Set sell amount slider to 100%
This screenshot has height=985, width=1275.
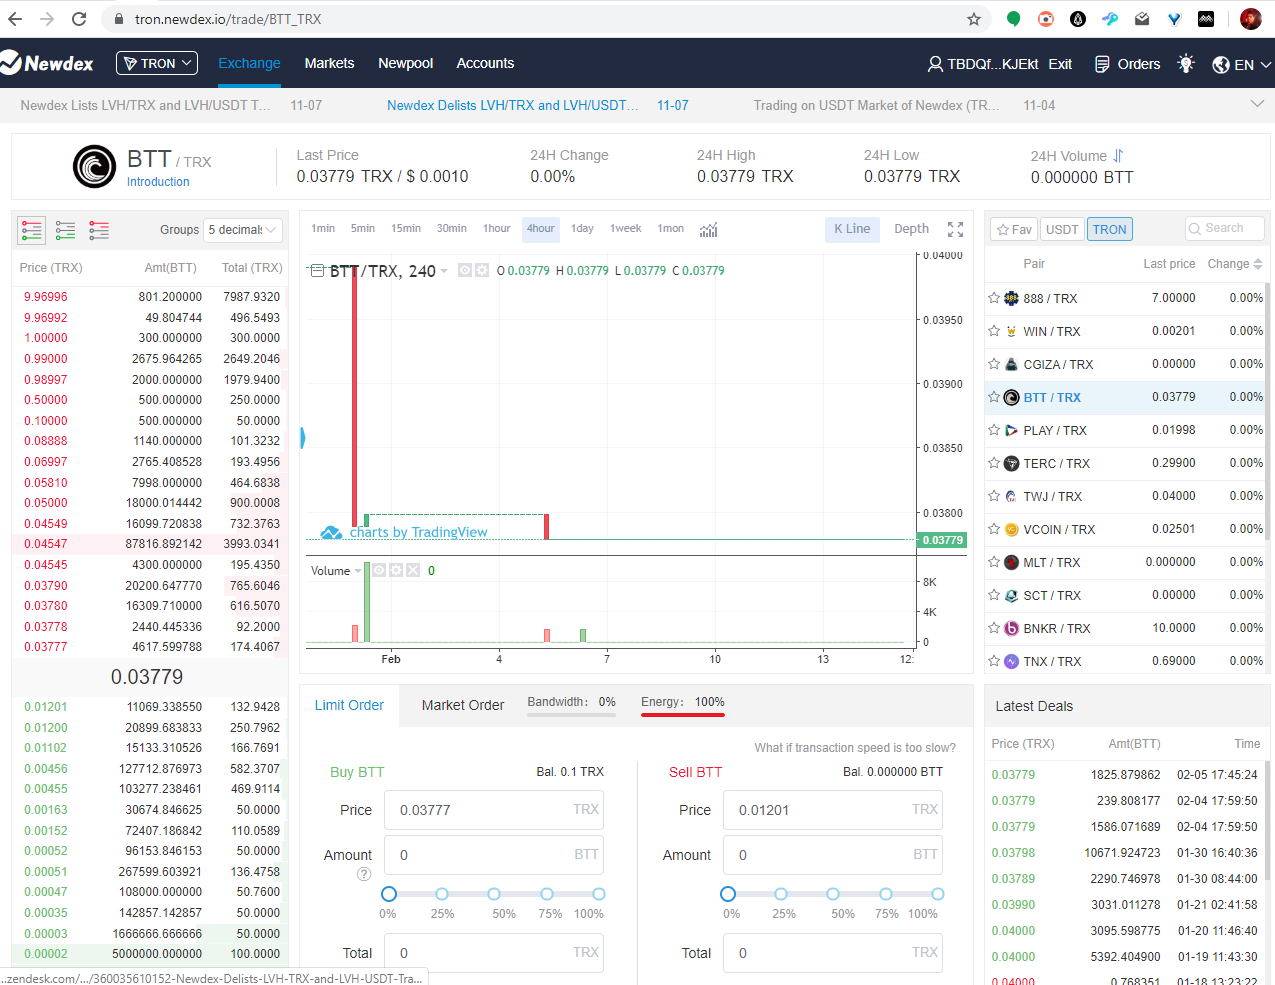938,894
